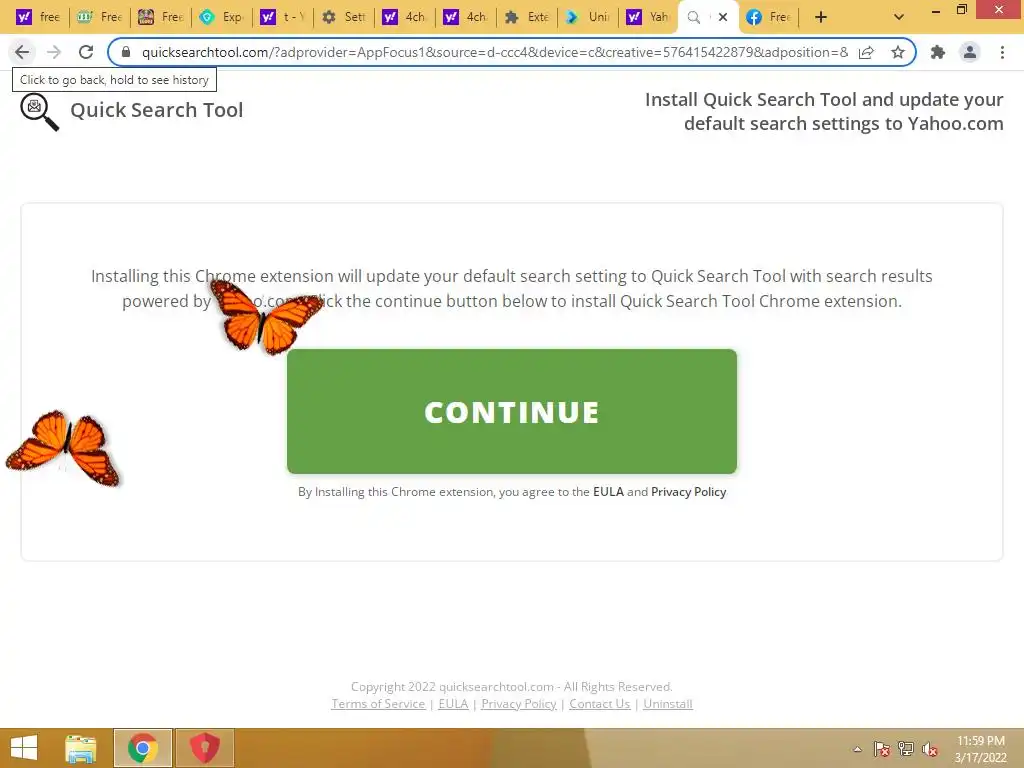This screenshot has height=768, width=1024.
Task: Click the share page icon in the address bar
Action: pyautogui.click(x=867, y=52)
